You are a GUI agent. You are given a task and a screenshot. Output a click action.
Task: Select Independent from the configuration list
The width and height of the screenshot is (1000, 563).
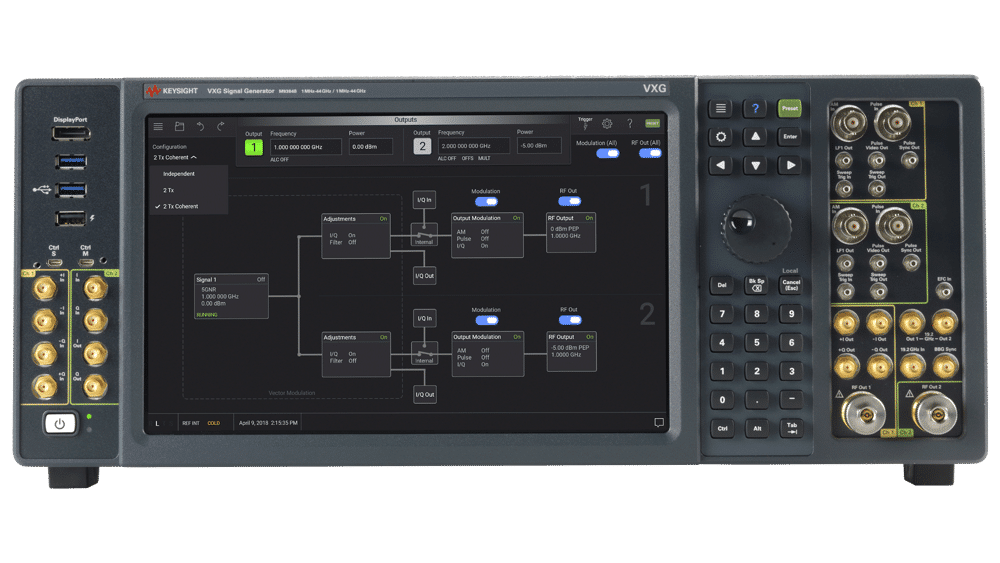point(179,174)
